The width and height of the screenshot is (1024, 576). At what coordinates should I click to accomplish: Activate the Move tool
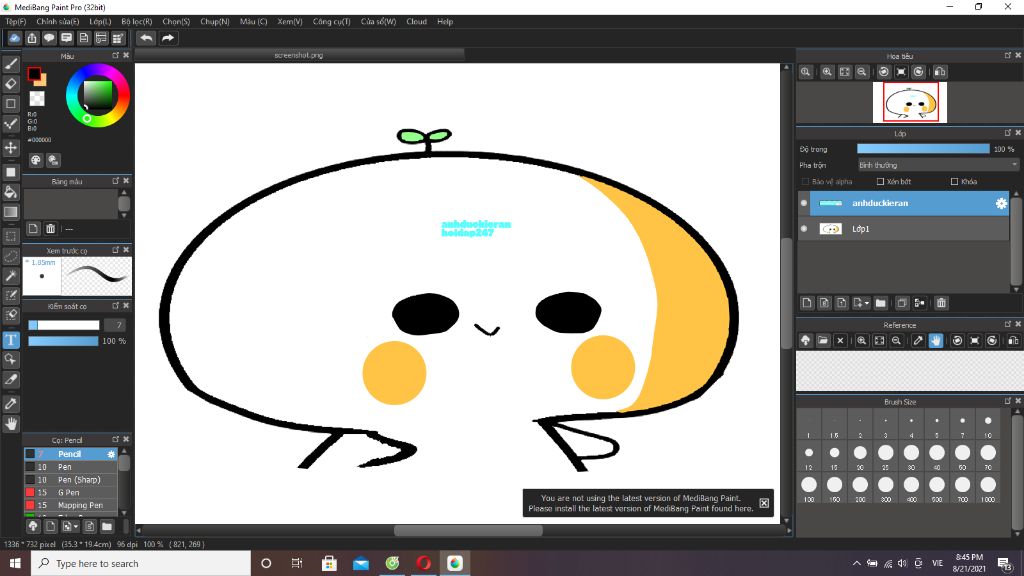(x=11, y=148)
